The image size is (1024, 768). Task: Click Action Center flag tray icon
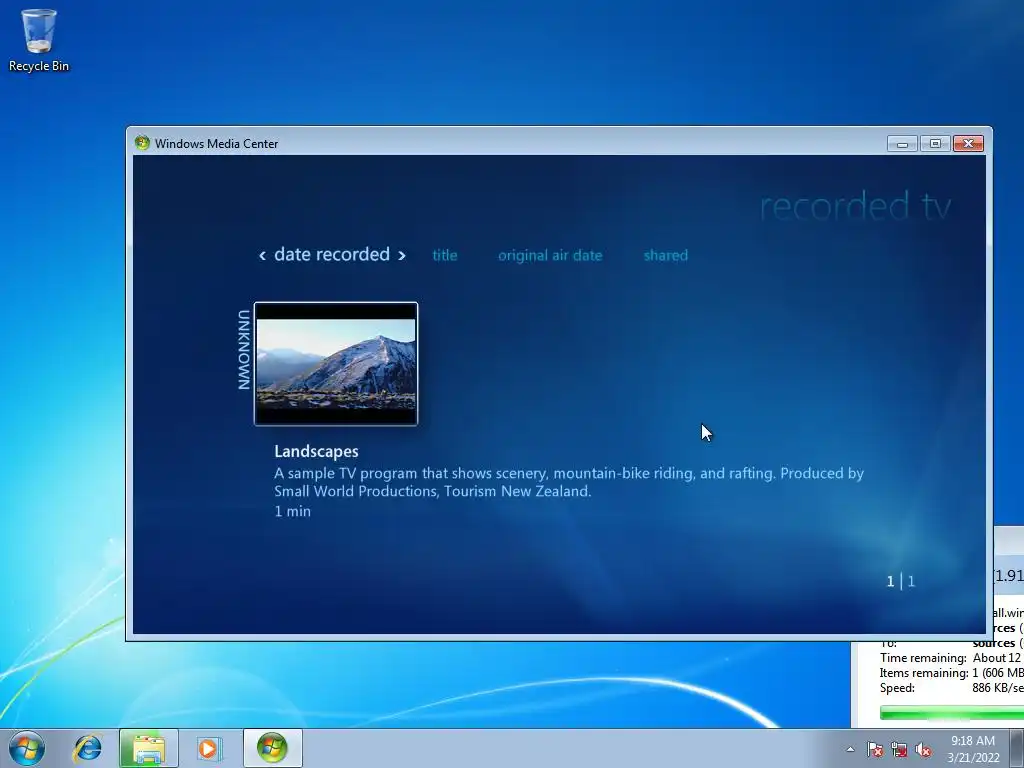coord(874,749)
